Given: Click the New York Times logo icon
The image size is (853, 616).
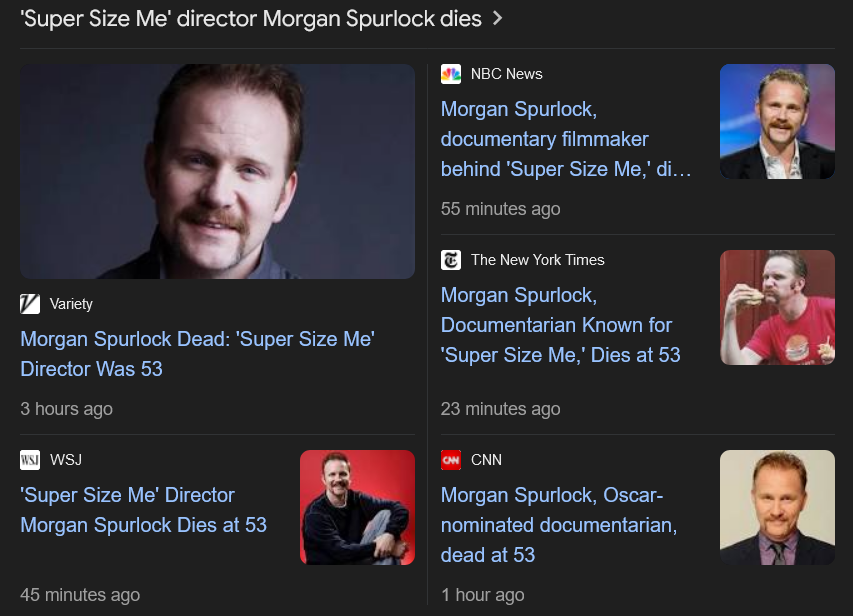Looking at the screenshot, I should click(451, 260).
